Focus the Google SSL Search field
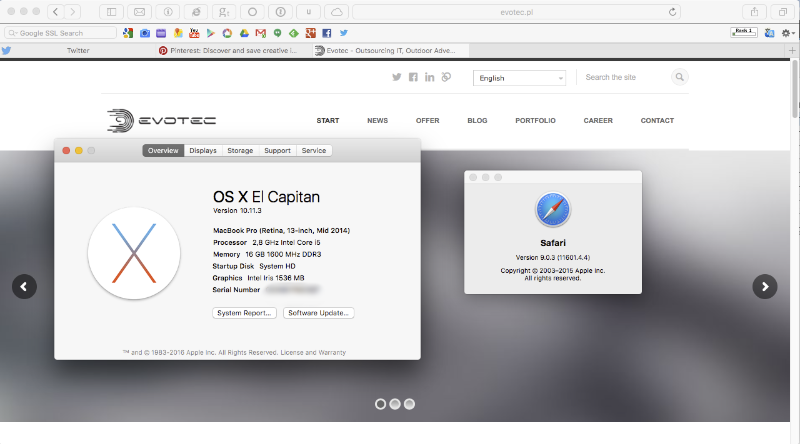The height and width of the screenshot is (444, 800). click(61, 33)
